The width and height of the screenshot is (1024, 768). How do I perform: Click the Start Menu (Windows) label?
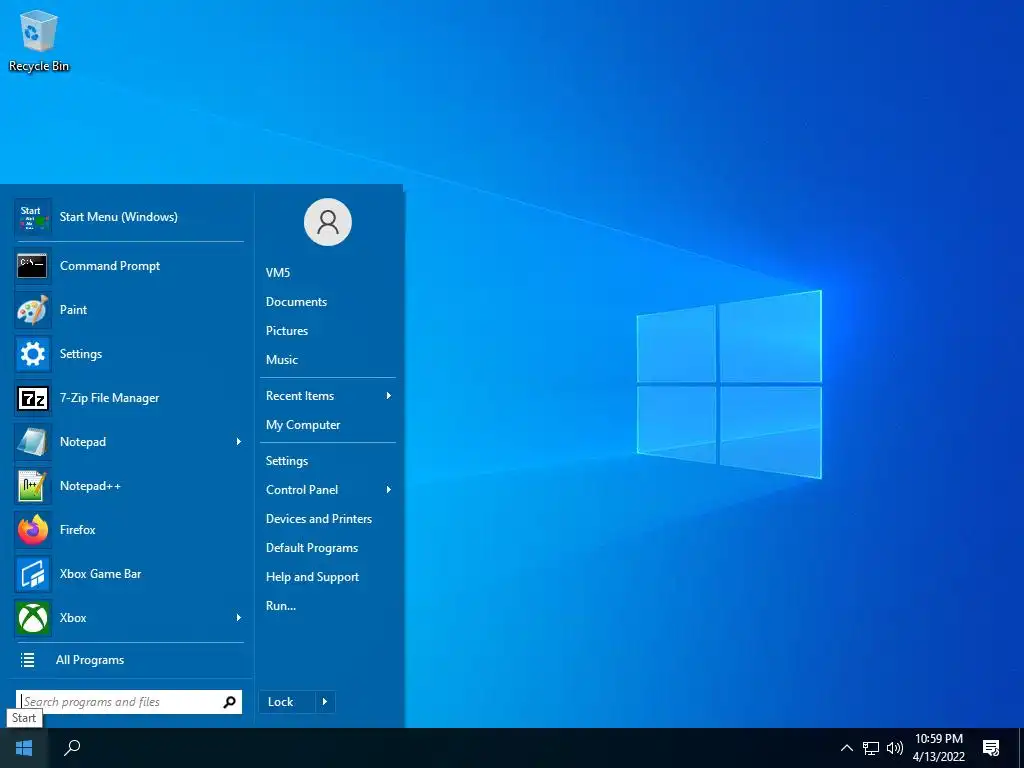coord(118,217)
